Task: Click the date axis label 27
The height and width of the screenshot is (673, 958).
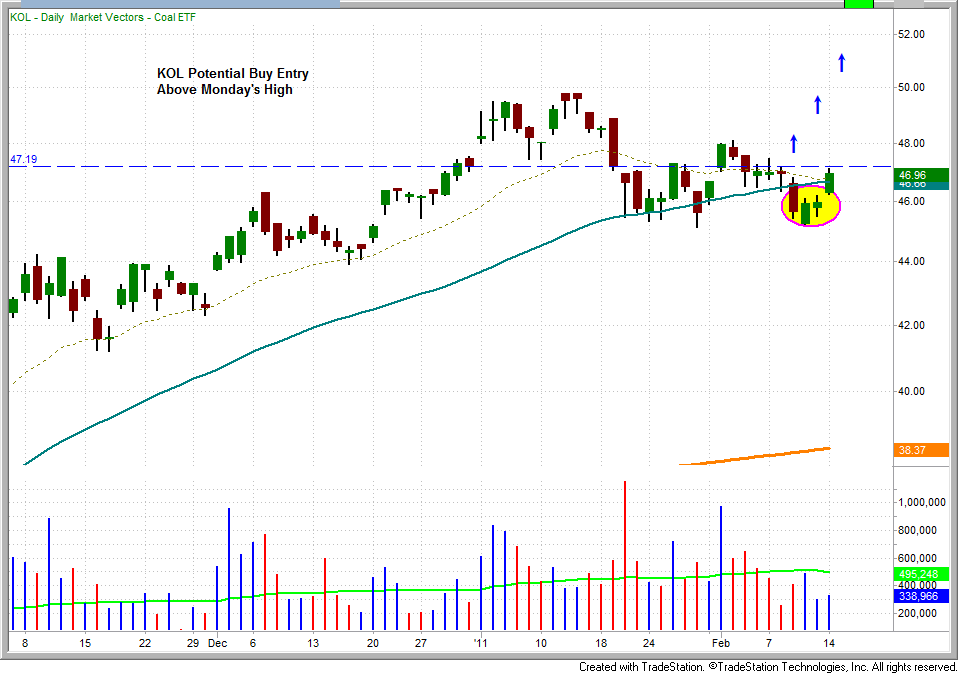Action: (420, 643)
